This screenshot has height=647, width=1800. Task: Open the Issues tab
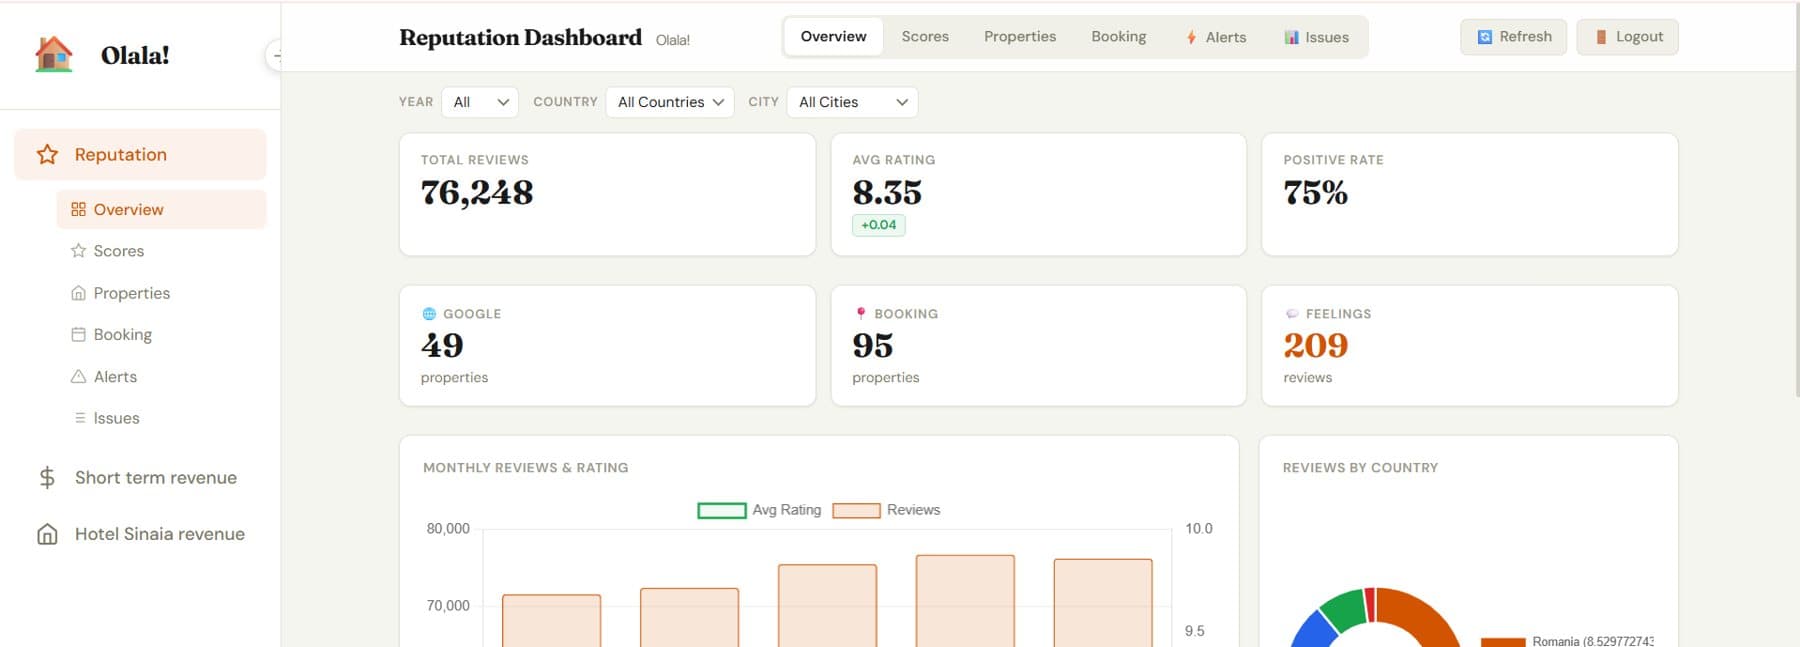point(1316,37)
